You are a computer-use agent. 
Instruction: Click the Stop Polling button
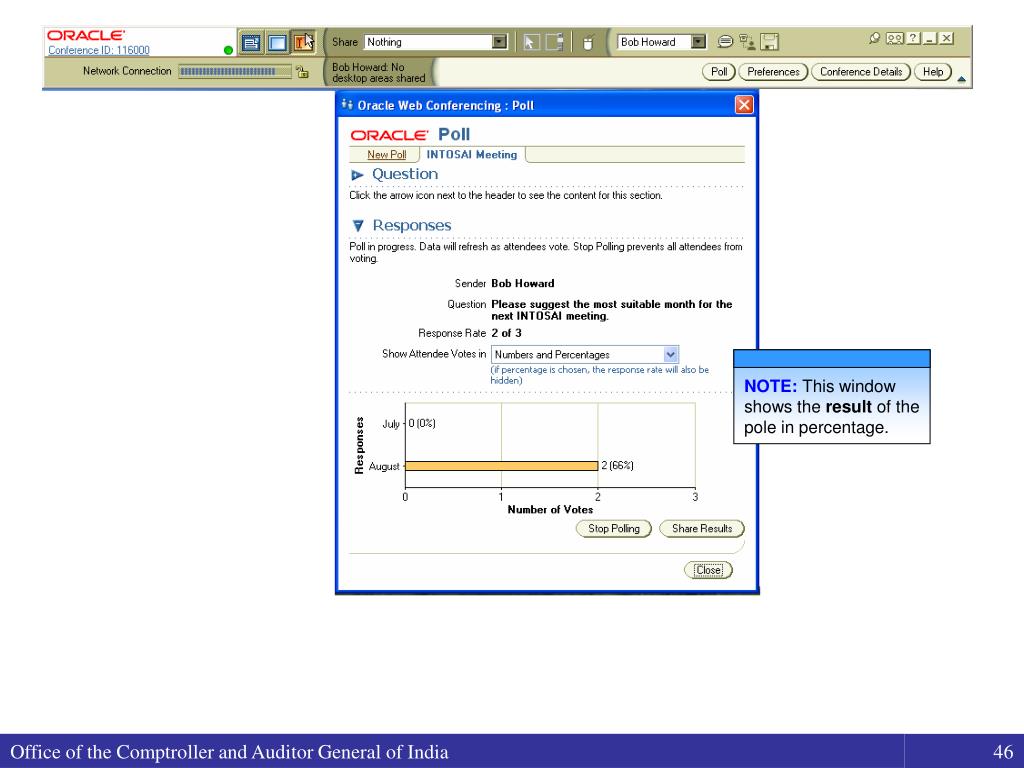(613, 528)
